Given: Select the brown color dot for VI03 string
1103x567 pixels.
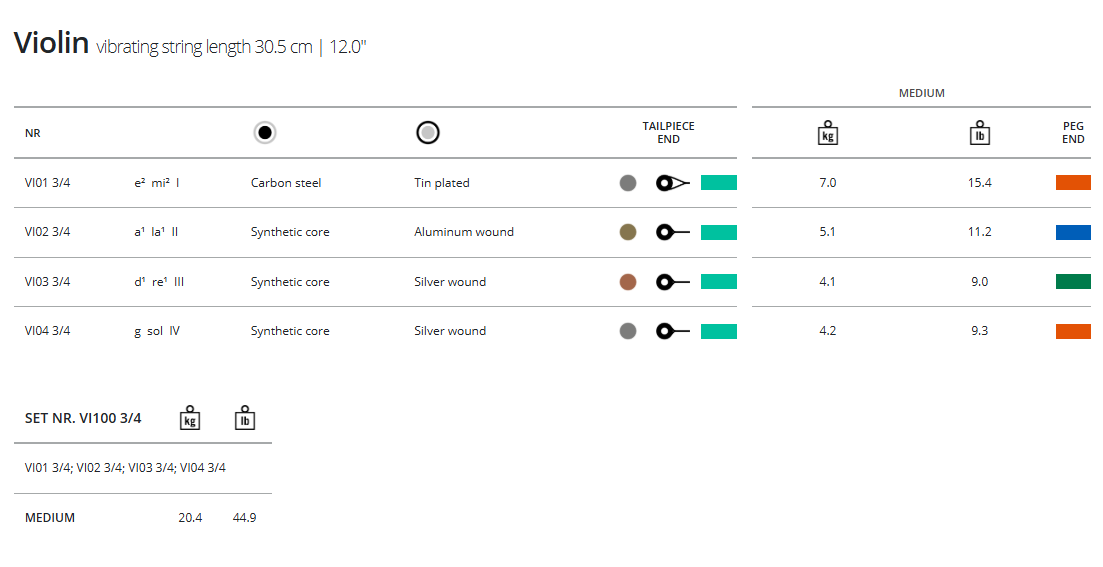Looking at the screenshot, I should [628, 282].
